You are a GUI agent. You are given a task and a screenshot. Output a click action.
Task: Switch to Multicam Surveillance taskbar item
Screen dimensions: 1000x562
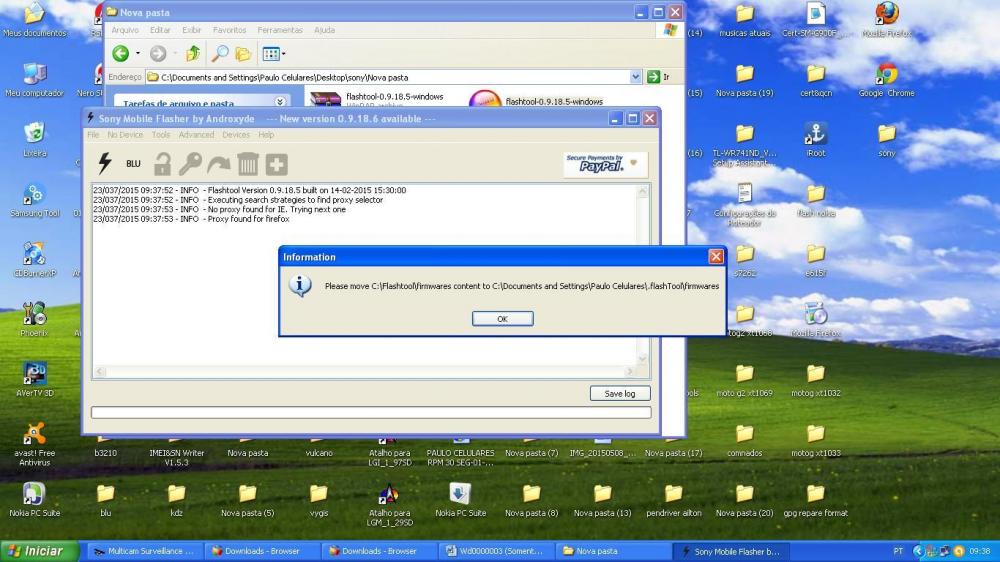[x=143, y=551]
